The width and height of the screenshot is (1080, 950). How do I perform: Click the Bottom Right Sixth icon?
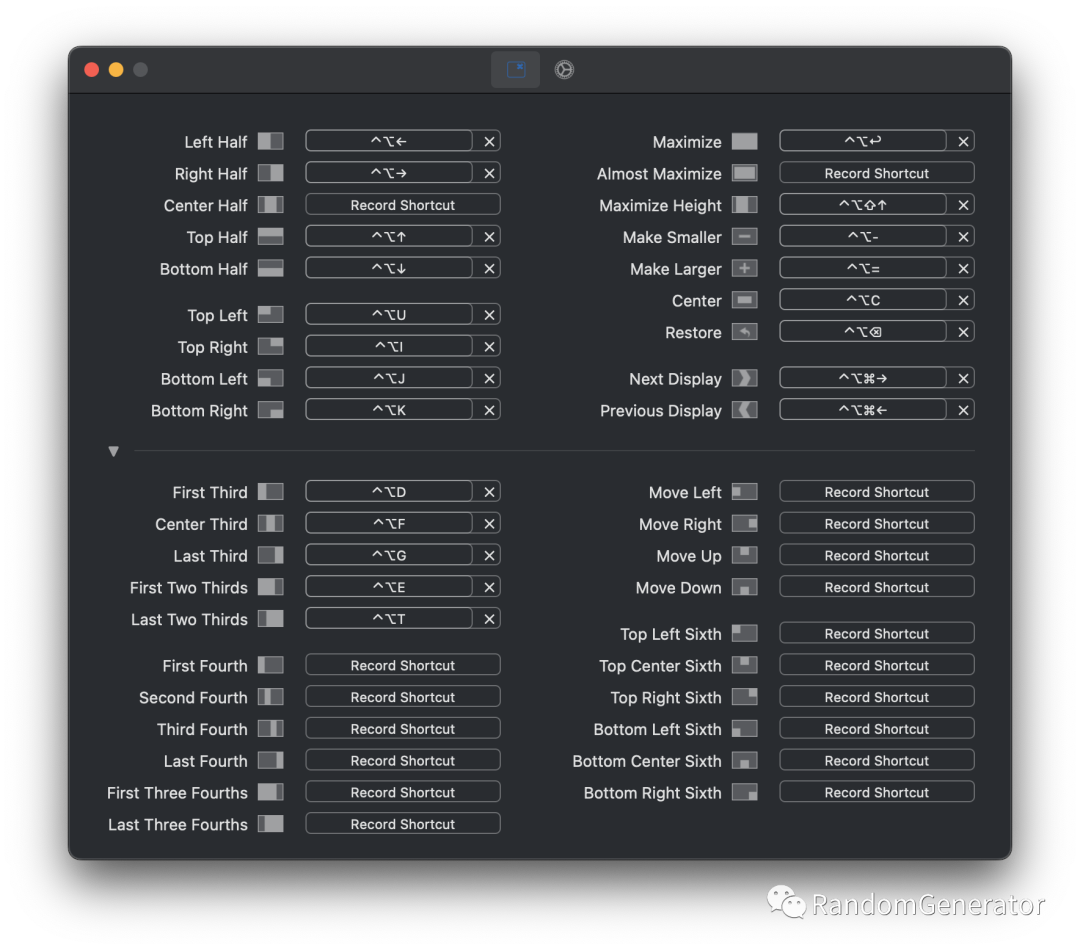point(745,792)
